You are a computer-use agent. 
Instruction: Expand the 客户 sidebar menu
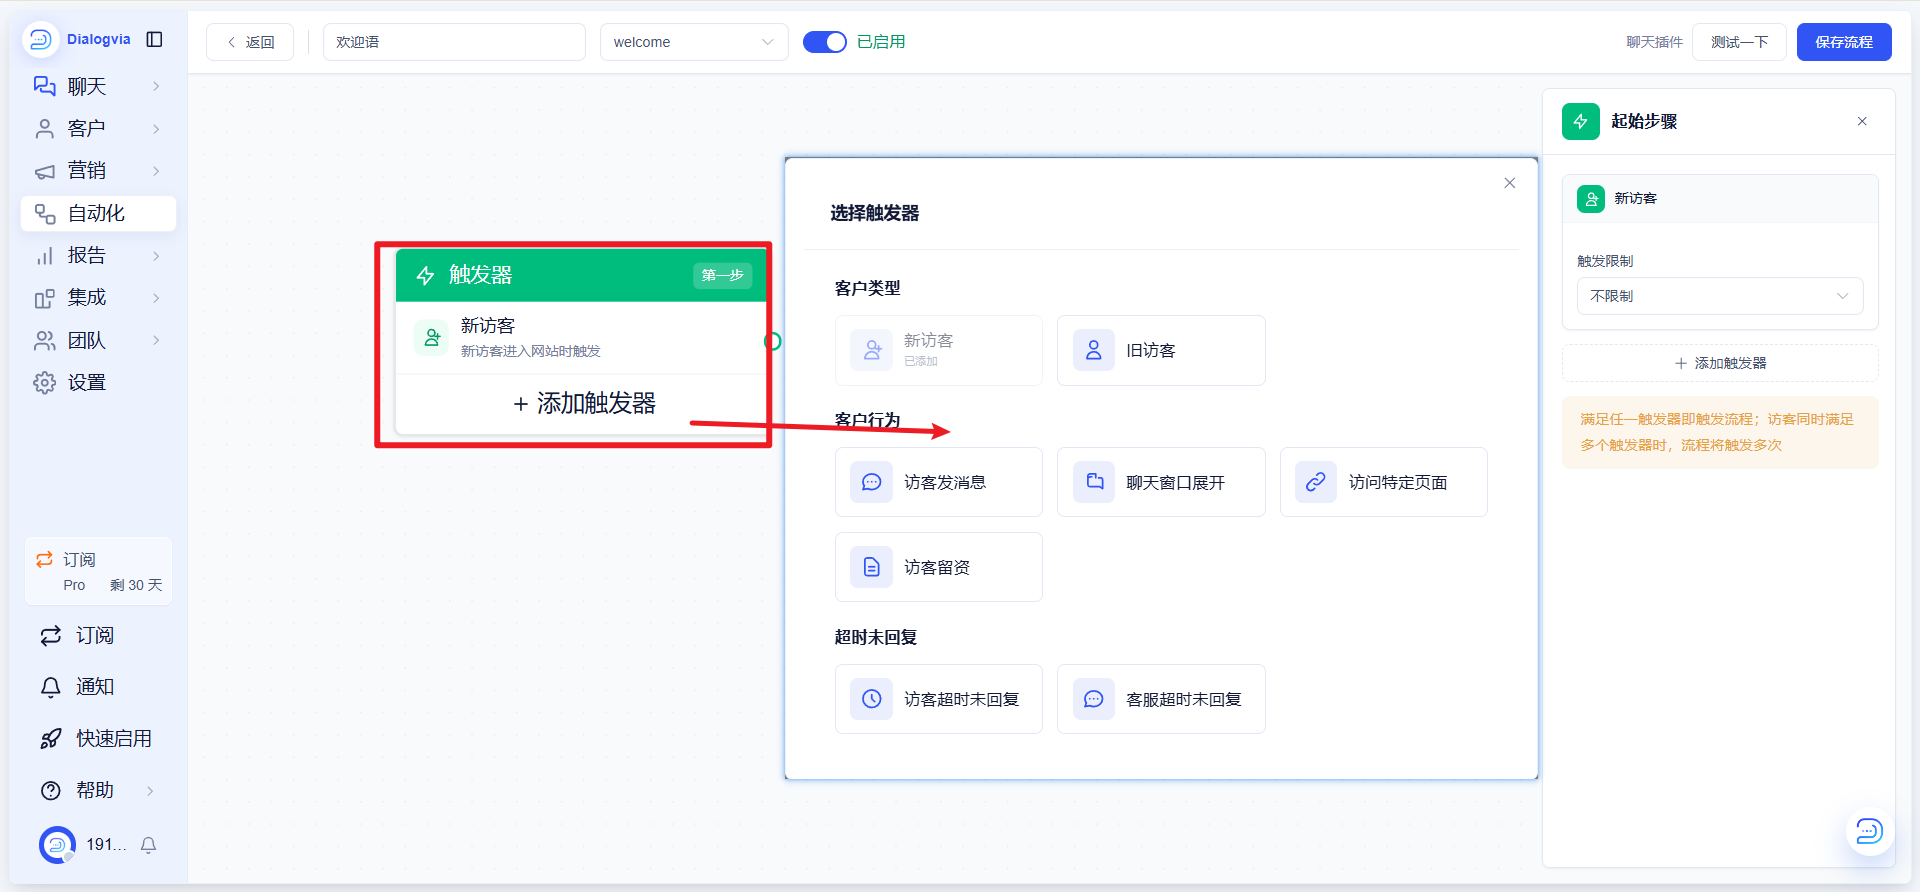(x=98, y=128)
